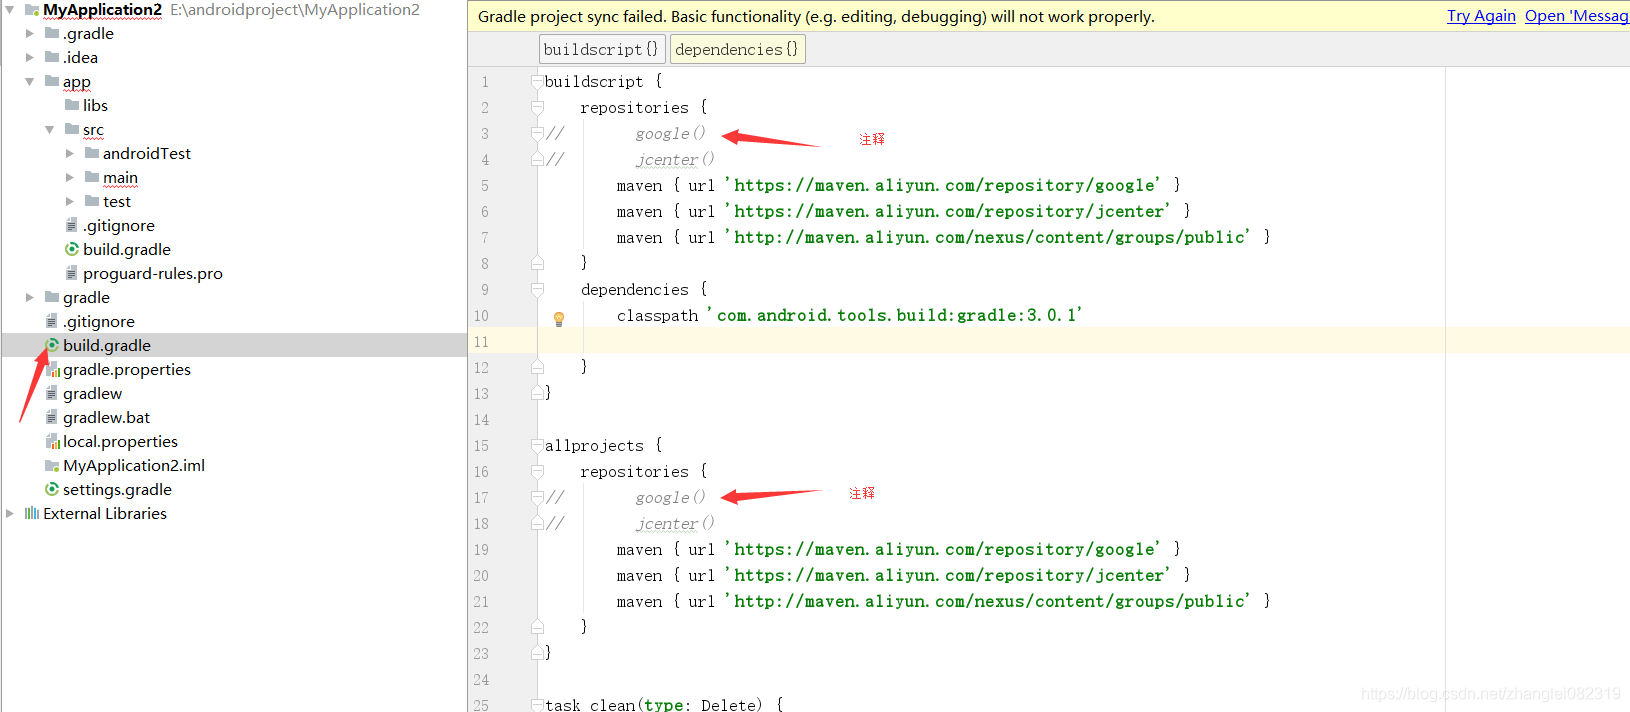
Task: Click line number 11 in the gutter
Action: click(x=481, y=341)
